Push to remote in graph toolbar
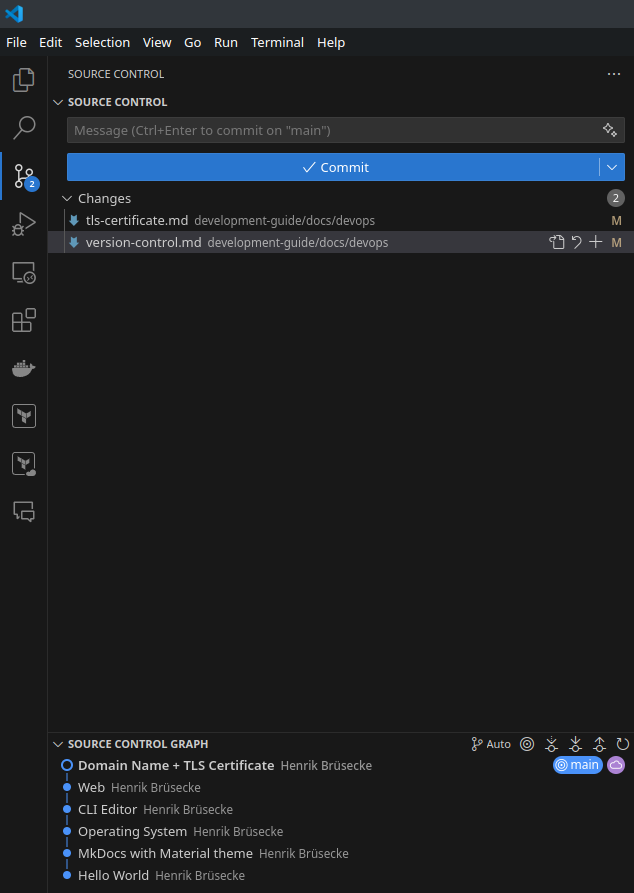Viewport: 634px width, 893px height. [599, 744]
